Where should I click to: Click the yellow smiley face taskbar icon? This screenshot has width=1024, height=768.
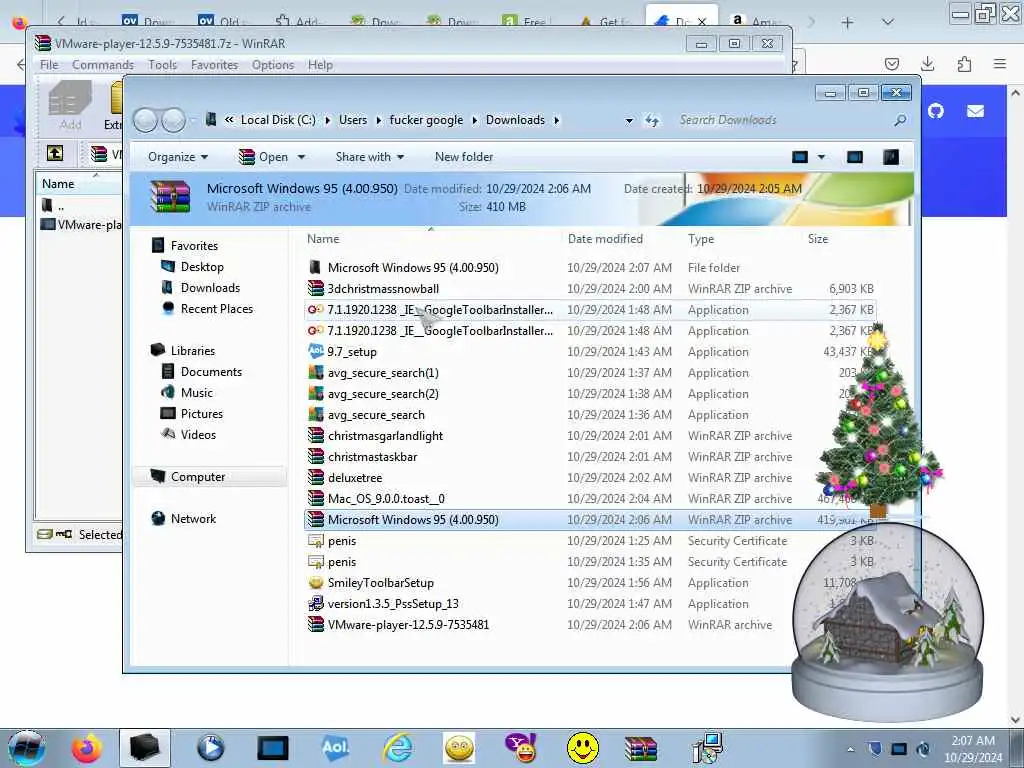click(583, 748)
